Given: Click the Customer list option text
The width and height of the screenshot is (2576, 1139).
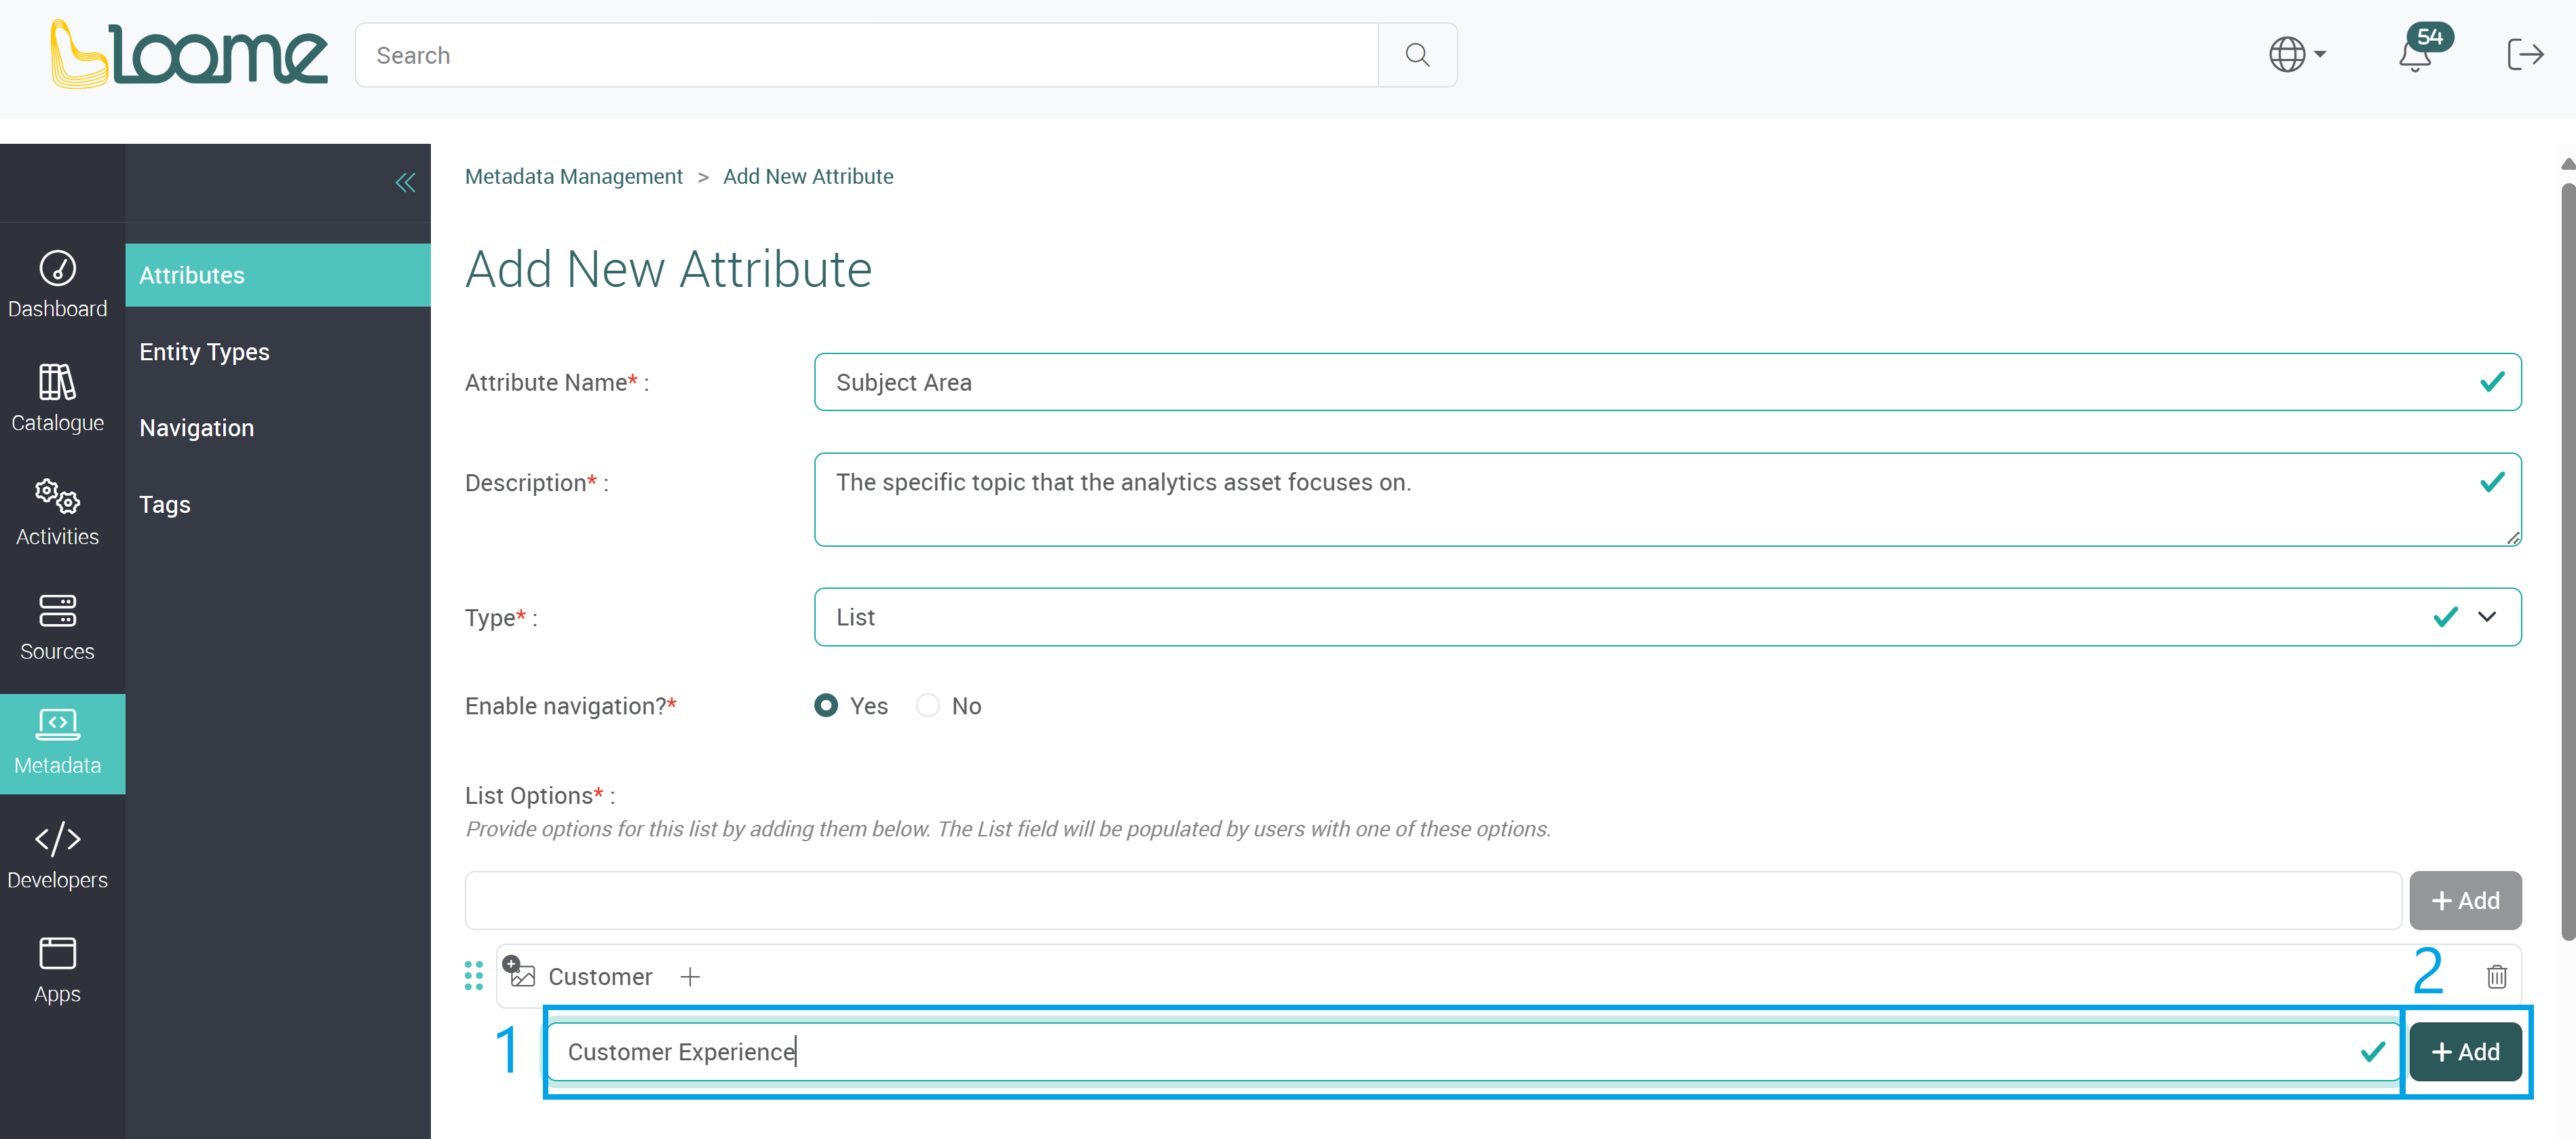Looking at the screenshot, I should pyautogui.click(x=600, y=976).
